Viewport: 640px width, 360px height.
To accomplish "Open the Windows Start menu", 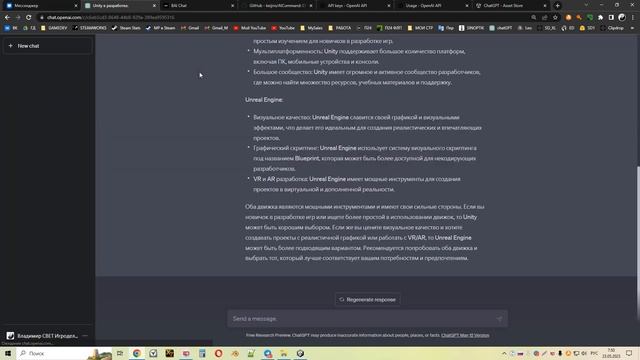I will pos(8,353).
